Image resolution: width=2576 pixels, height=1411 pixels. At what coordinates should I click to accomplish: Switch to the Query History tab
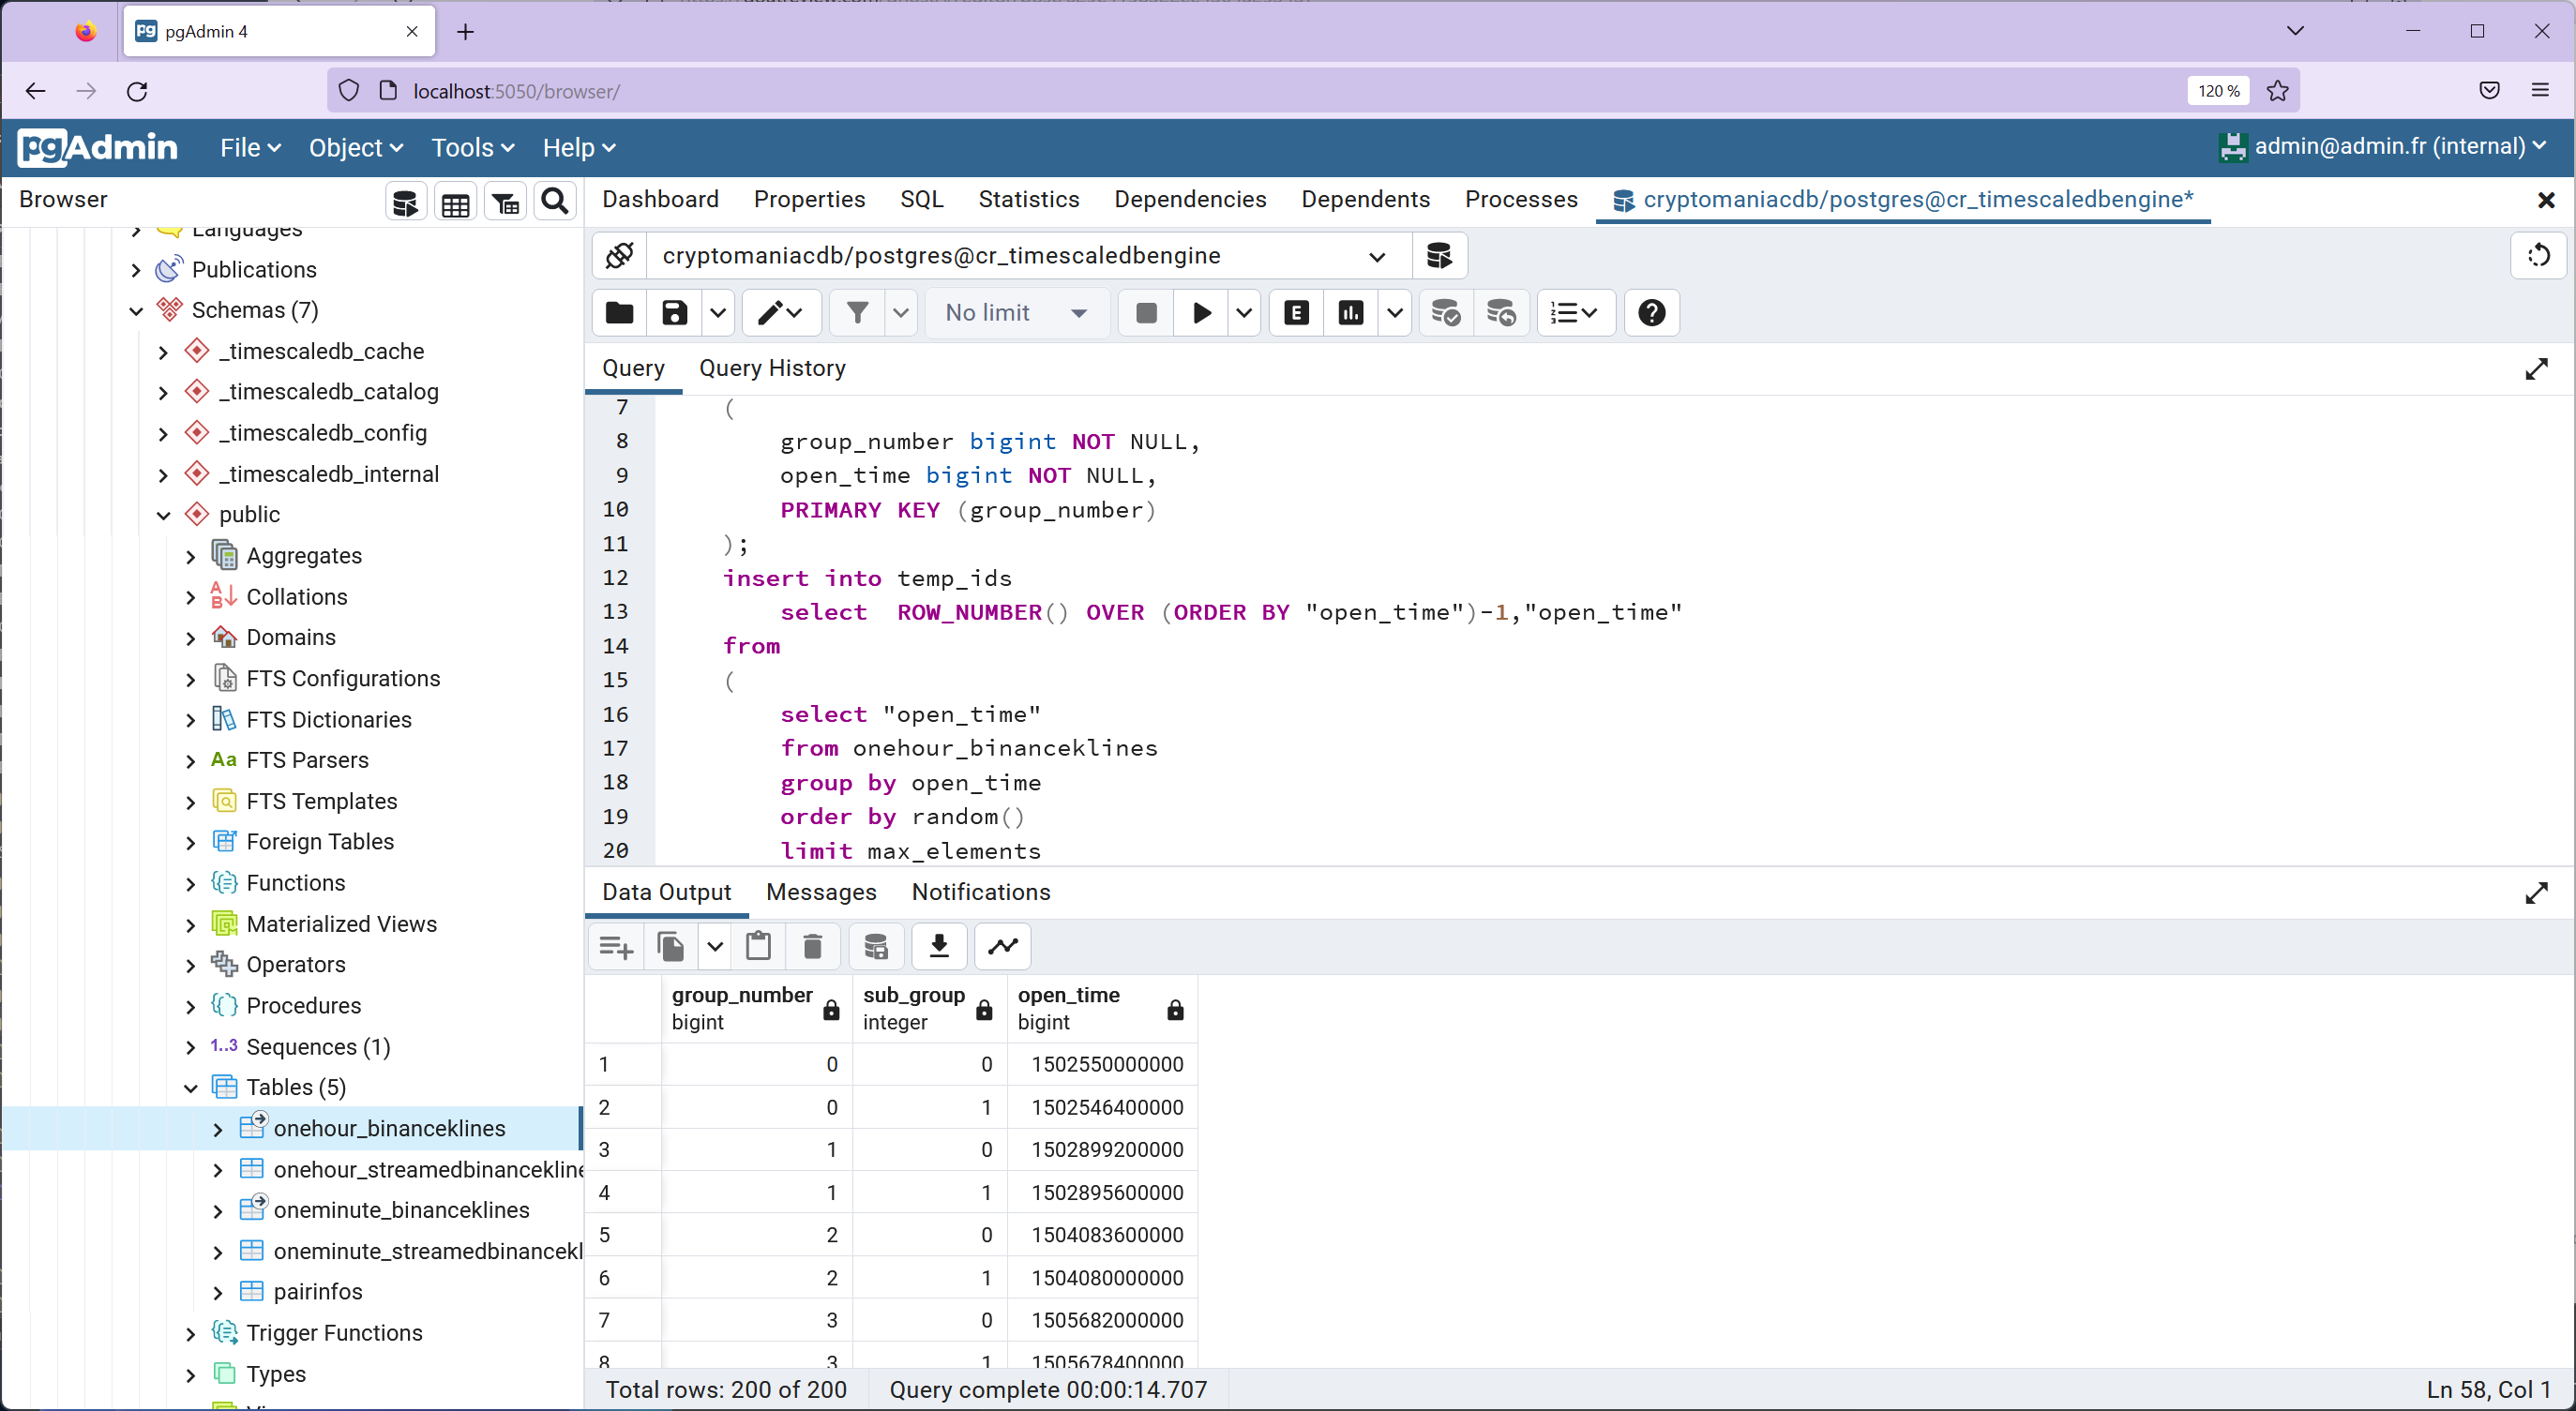pos(772,369)
